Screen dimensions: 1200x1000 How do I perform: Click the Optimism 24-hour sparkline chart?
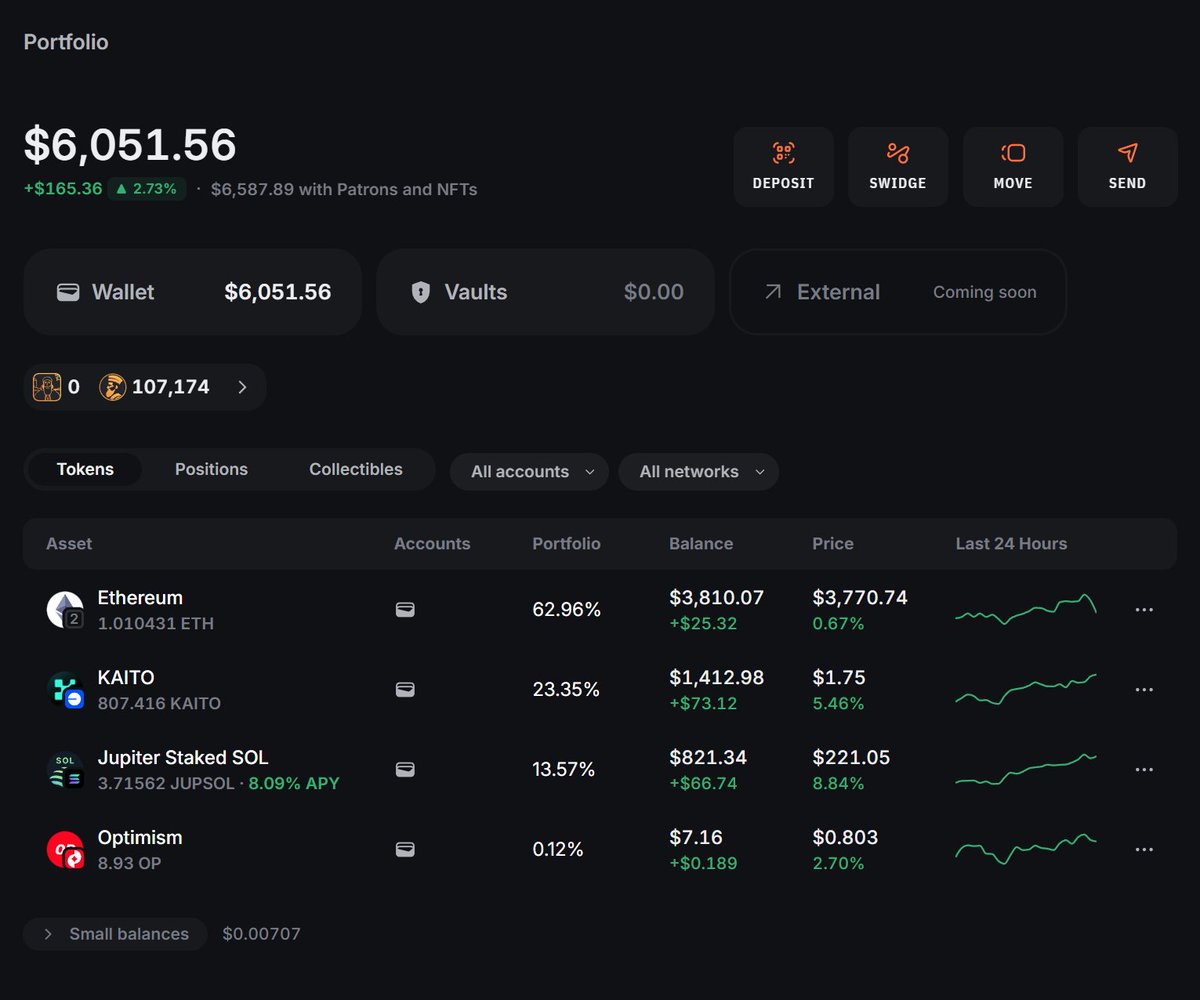[x=1026, y=849]
